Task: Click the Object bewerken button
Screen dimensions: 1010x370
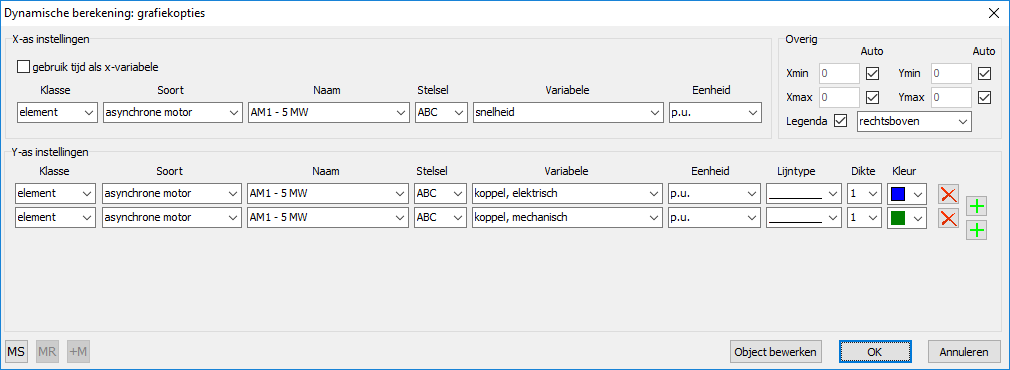Action: pyautogui.click(x=777, y=352)
